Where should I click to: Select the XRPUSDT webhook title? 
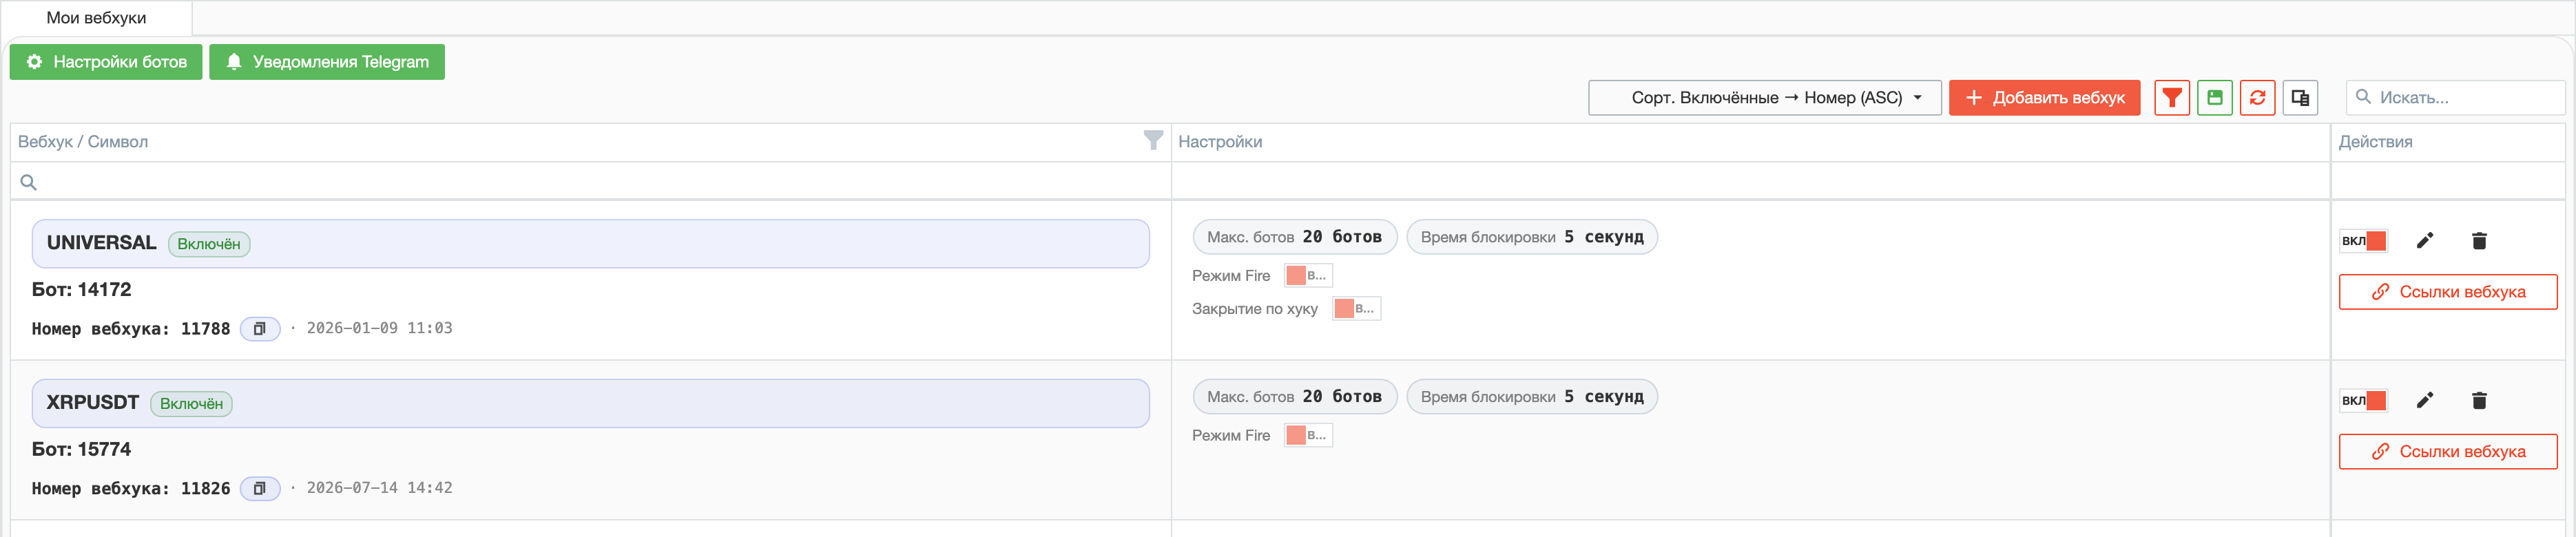click(93, 403)
